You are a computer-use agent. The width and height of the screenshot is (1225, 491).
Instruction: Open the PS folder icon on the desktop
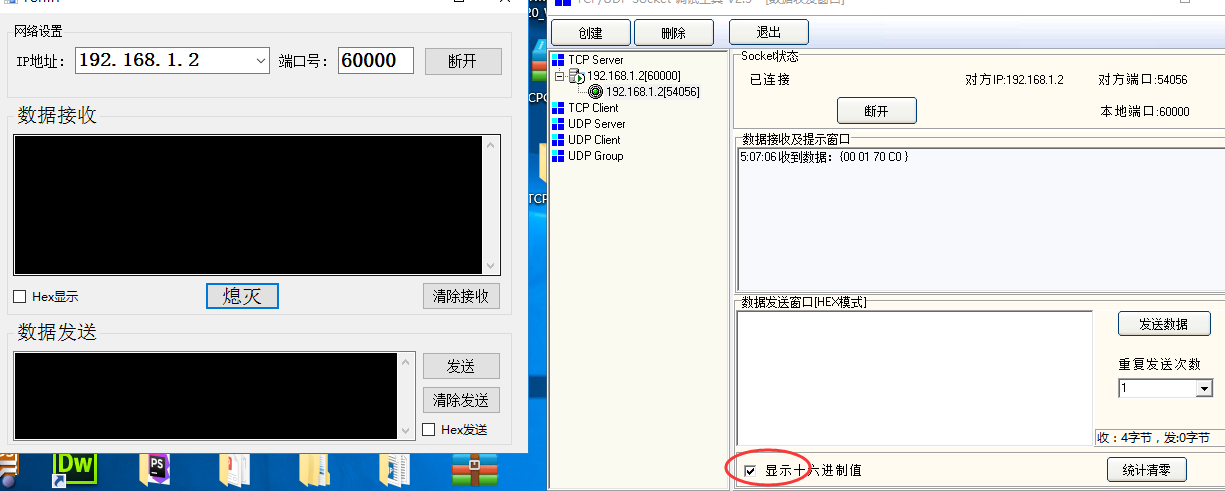pyautogui.click(x=155, y=468)
